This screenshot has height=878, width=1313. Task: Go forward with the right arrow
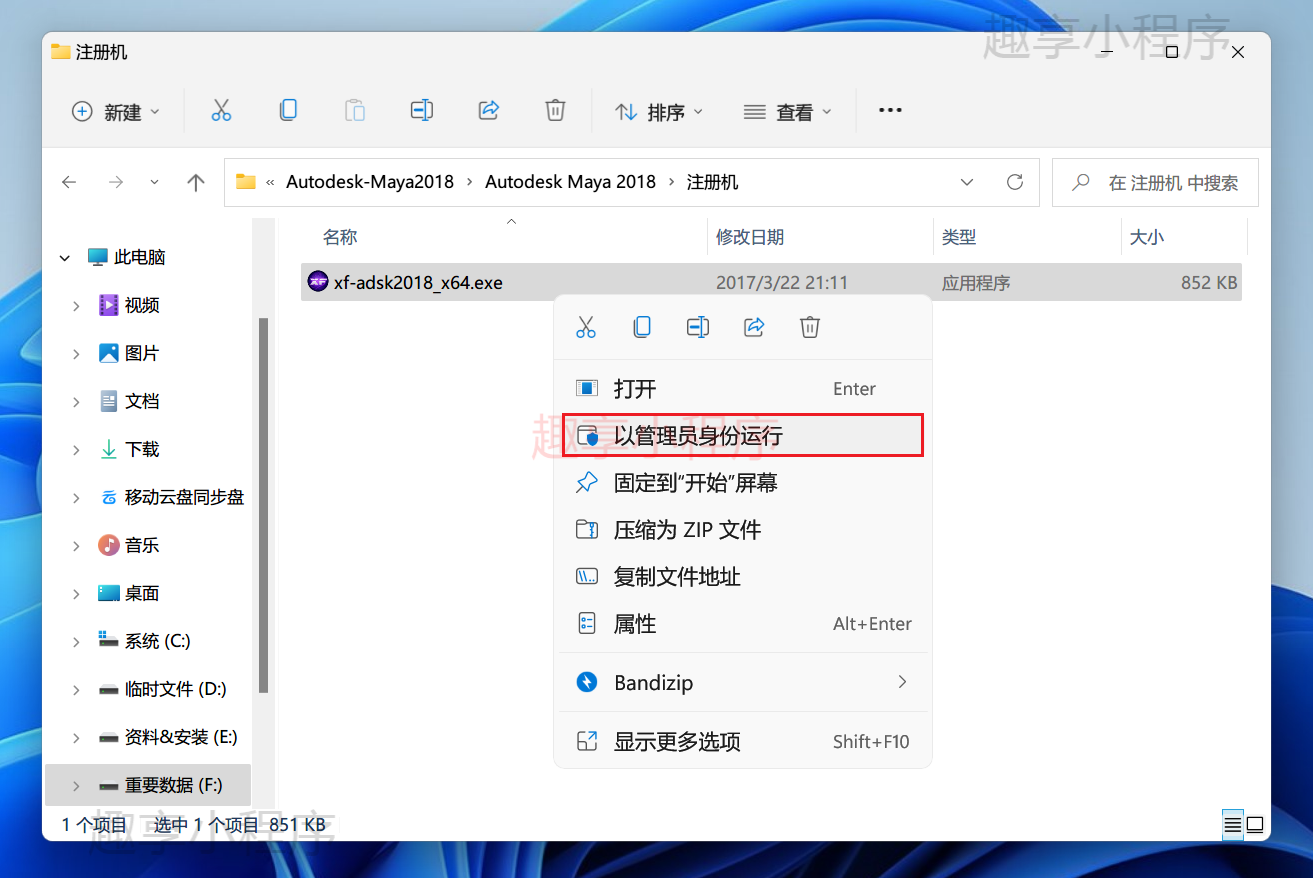(116, 182)
